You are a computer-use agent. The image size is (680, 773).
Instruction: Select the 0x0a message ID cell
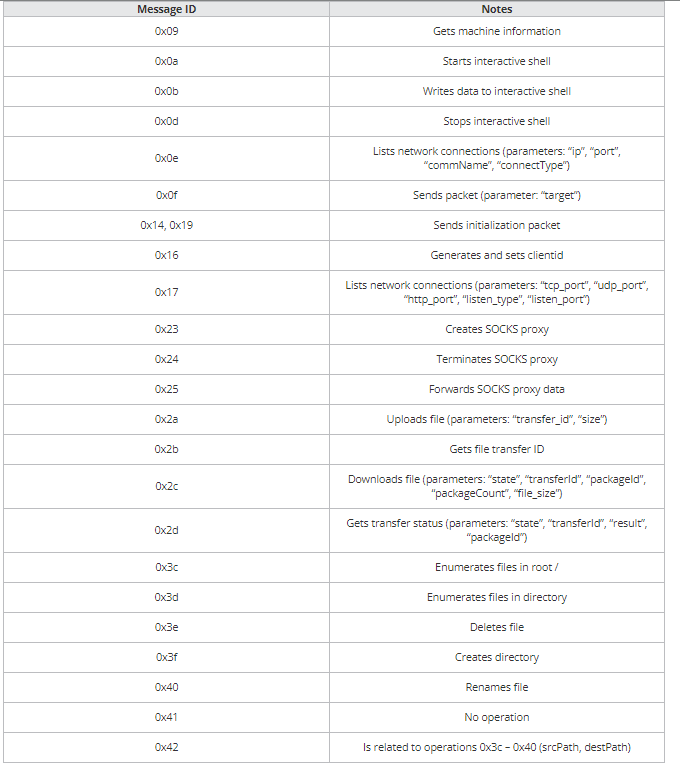pyautogui.click(x=167, y=62)
